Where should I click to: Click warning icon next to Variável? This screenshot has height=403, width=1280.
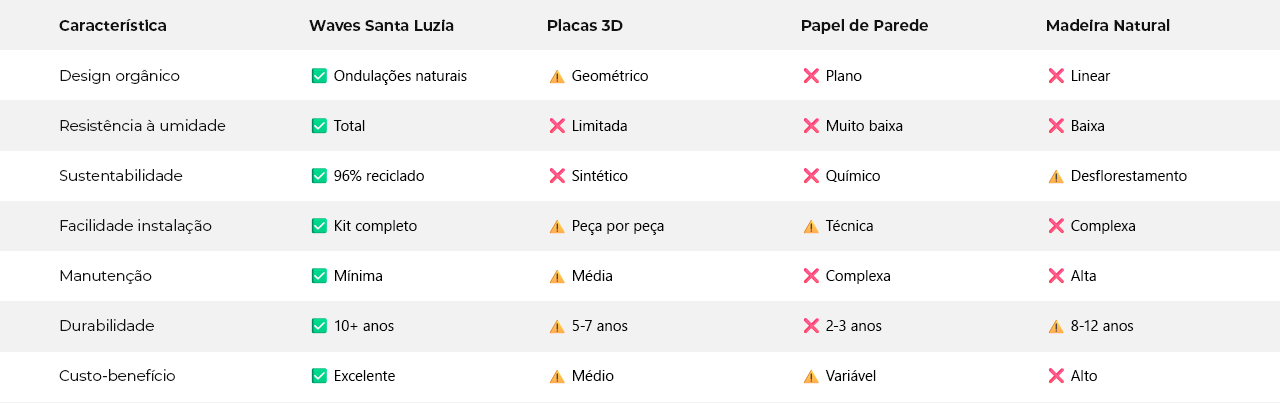pyautogui.click(x=811, y=376)
